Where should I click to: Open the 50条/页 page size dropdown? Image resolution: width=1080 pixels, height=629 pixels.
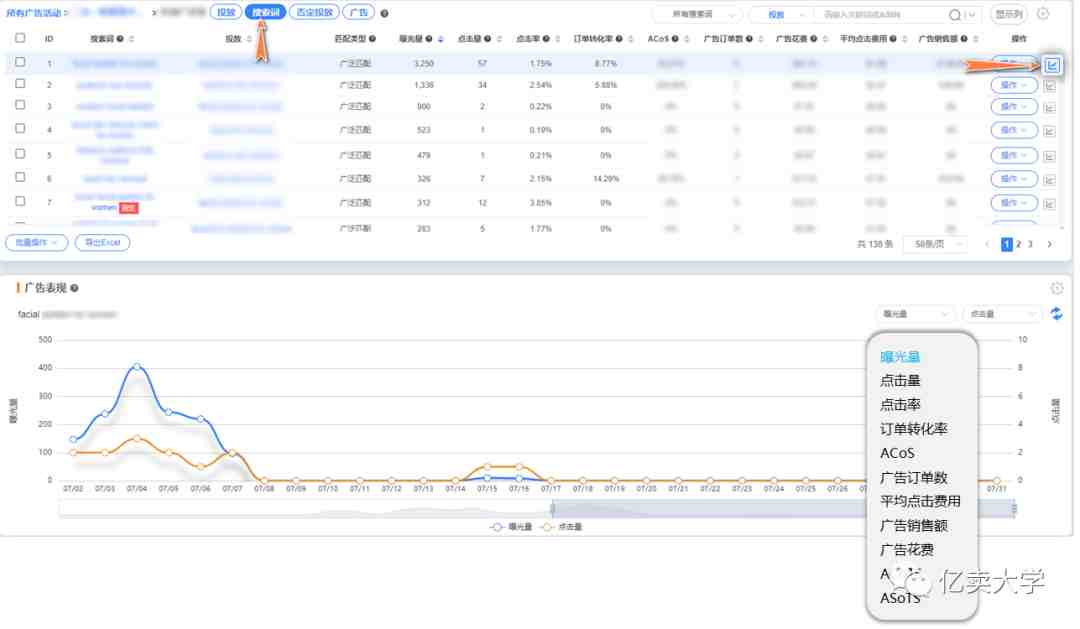click(x=936, y=244)
